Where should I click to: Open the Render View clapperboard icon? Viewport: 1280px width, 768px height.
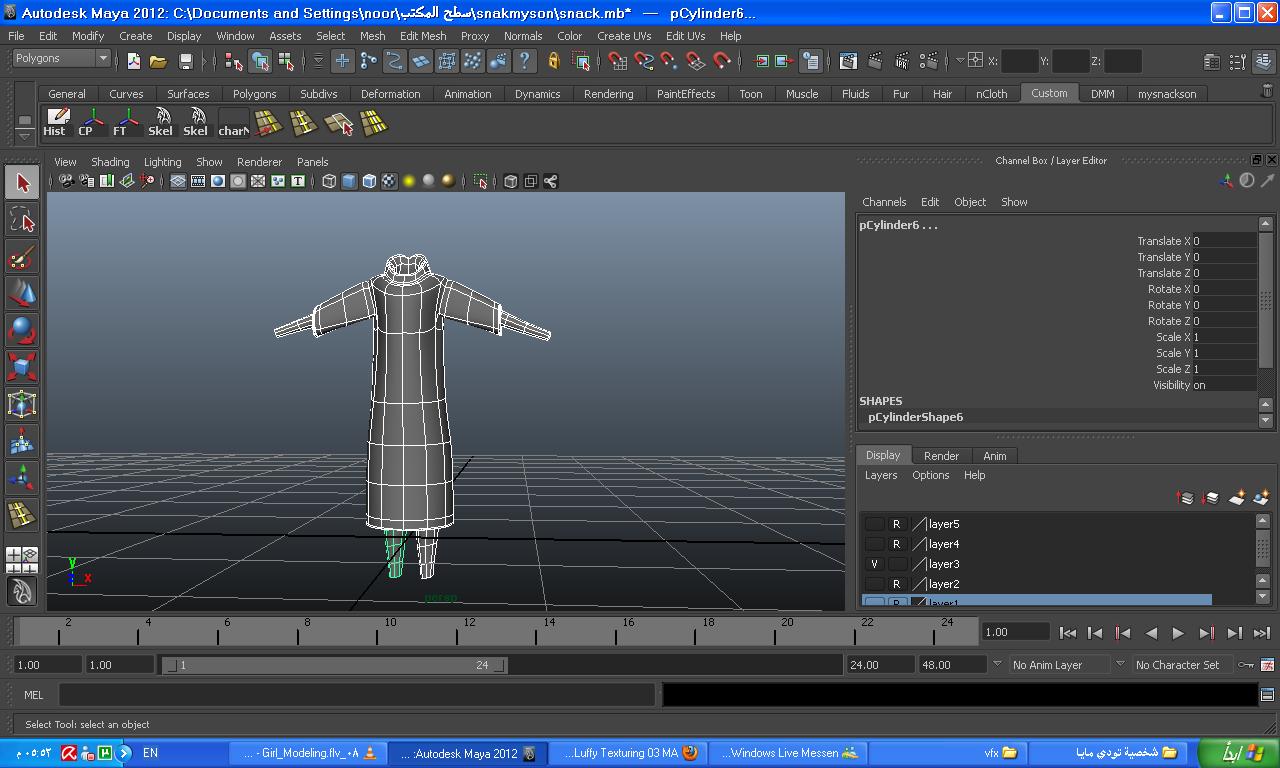click(848, 61)
